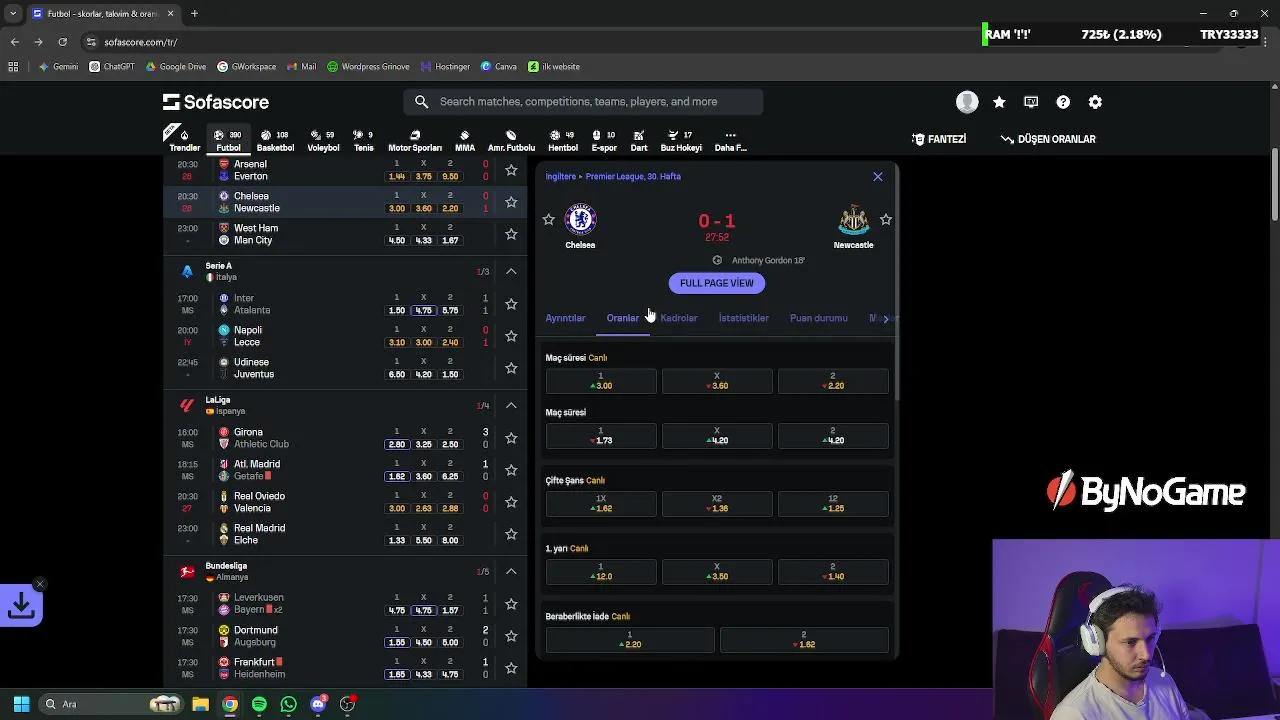This screenshot has height=720, width=1280.
Task: Open the ChatGPT bookmark
Action: tap(111, 67)
